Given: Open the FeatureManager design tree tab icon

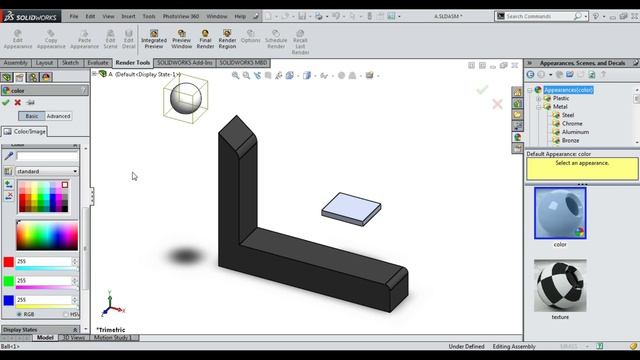Looking at the screenshot, I should pyautogui.click(x=7, y=77).
